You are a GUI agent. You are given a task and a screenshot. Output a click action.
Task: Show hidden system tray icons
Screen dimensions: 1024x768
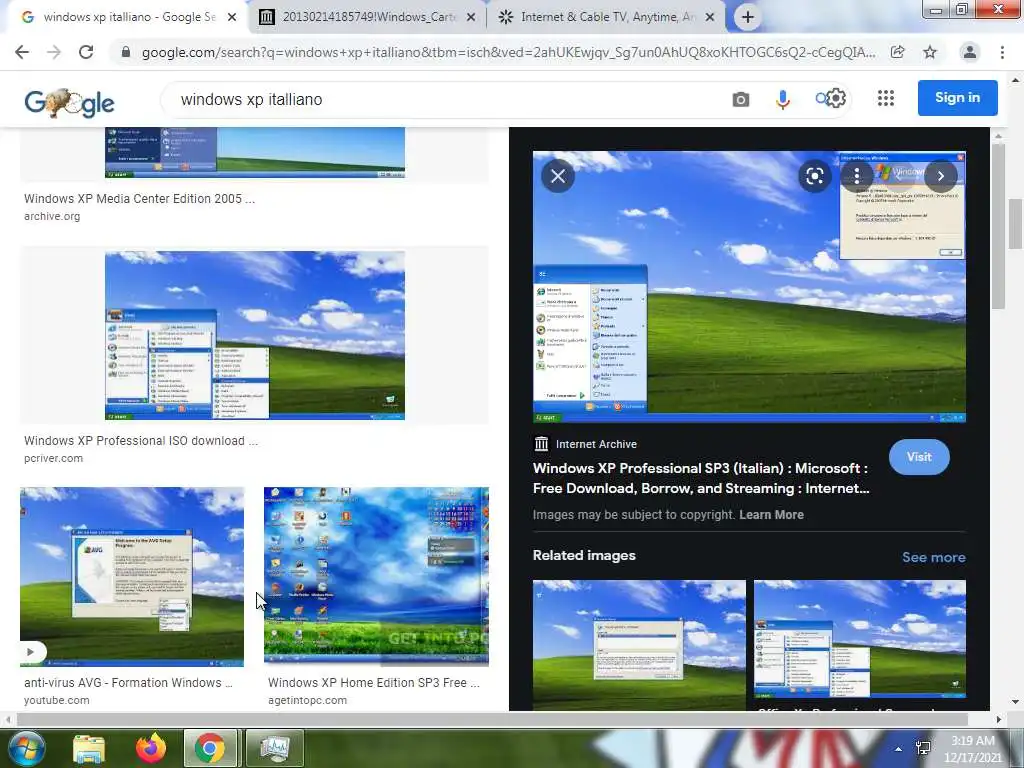click(x=899, y=749)
